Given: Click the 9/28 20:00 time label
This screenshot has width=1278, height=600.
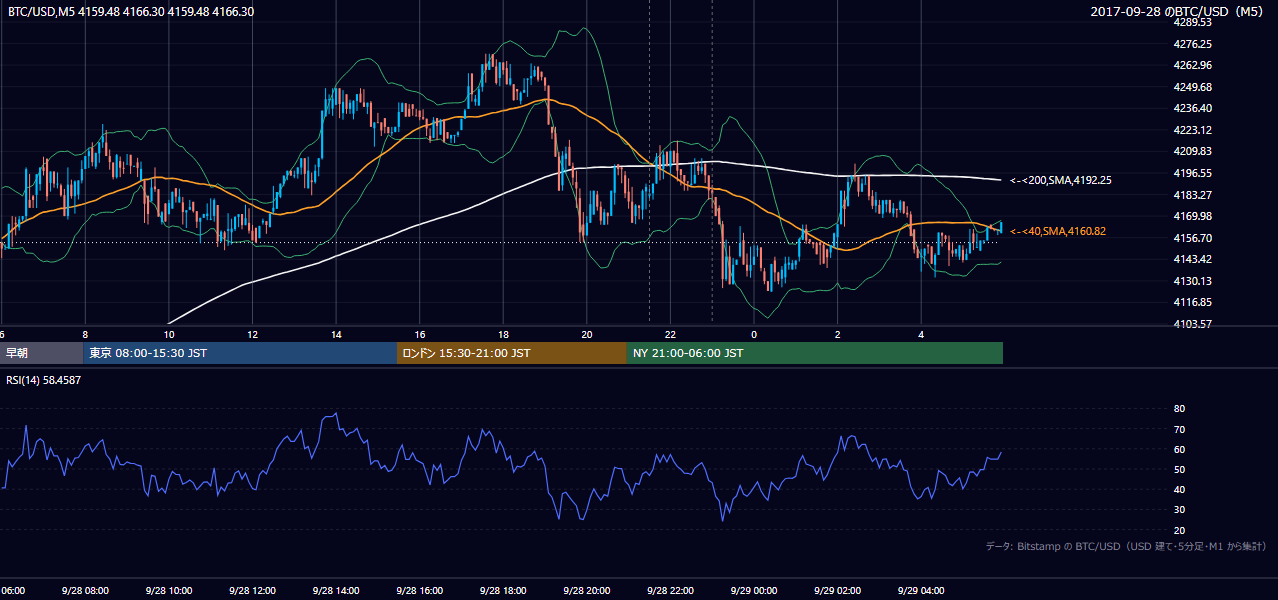Looking at the screenshot, I should (587, 591).
